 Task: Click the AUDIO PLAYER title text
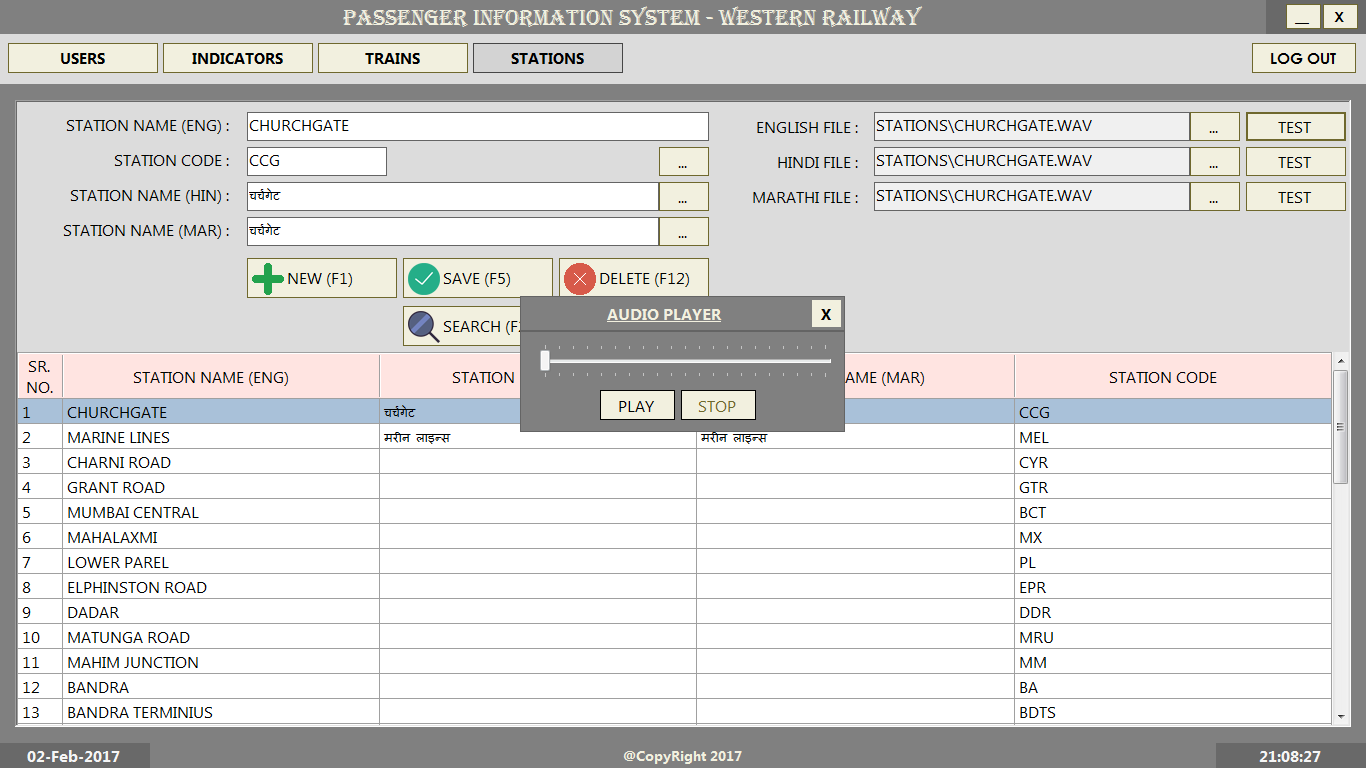coord(664,314)
